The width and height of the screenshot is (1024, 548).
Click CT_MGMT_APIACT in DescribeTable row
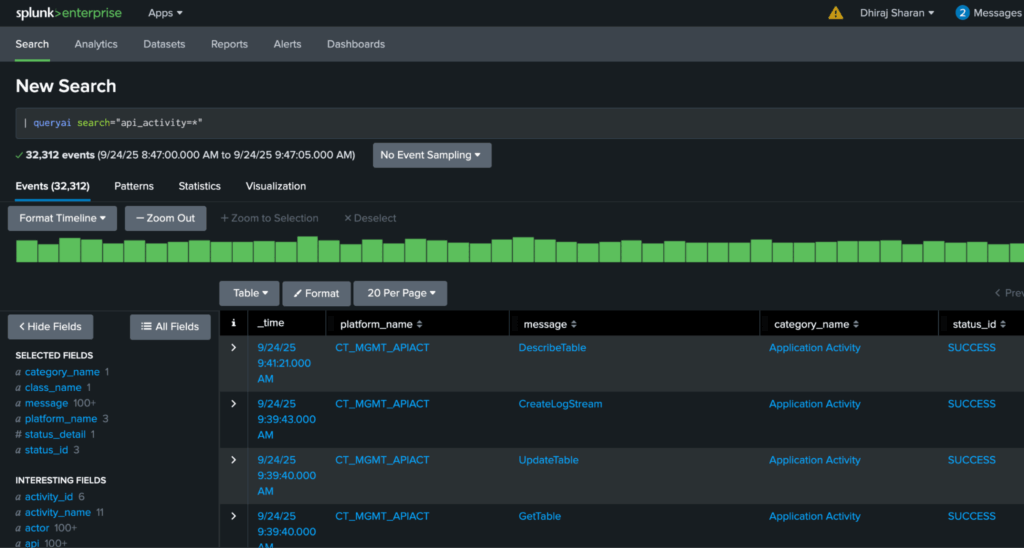(382, 347)
